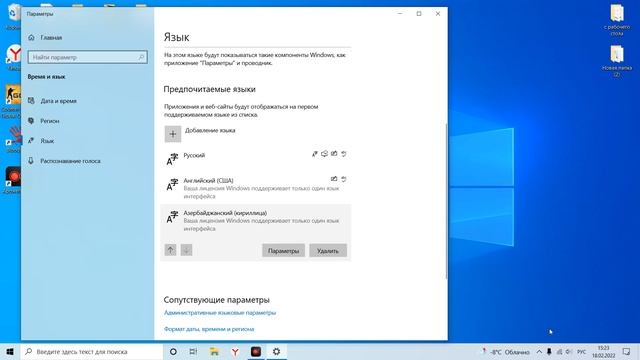The height and width of the screenshot is (360, 640).
Task: Select Язык in the sidebar
Action: tap(47, 141)
